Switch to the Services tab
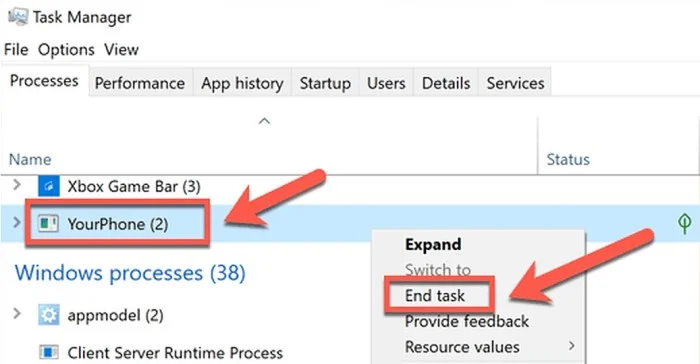Viewport: 700px width, 364px height. (515, 83)
